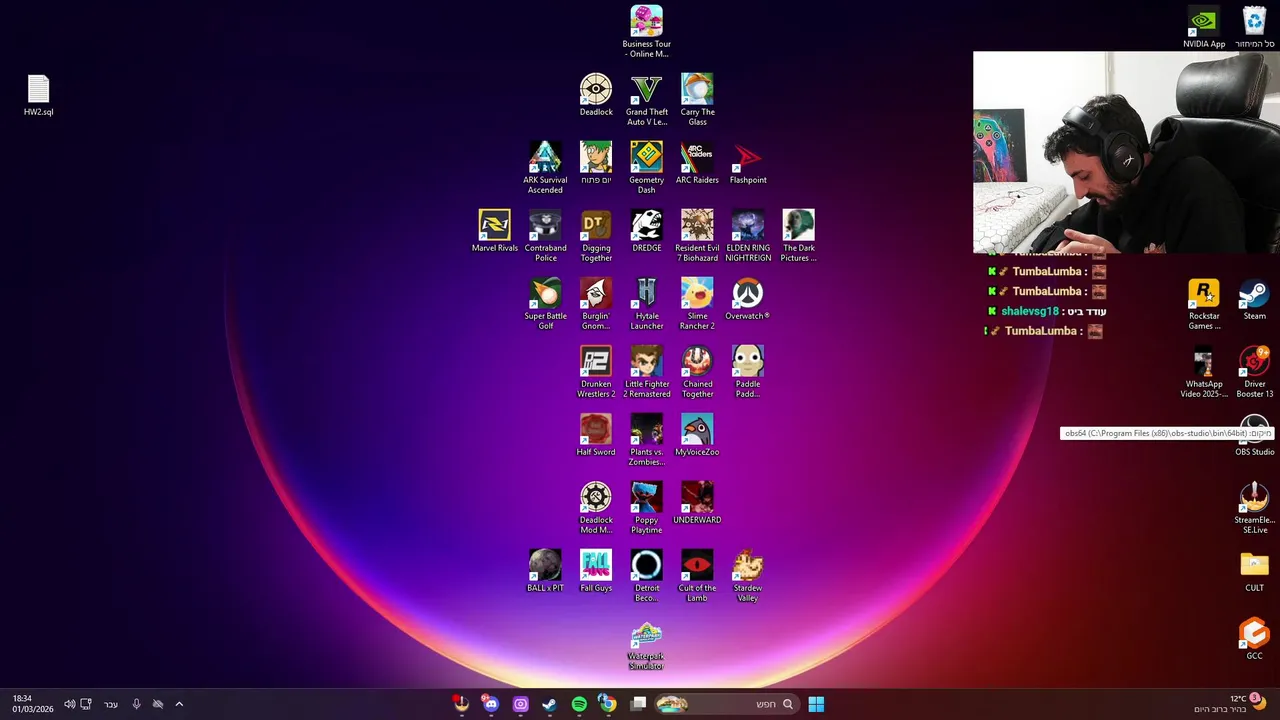
Task: Open Google Chrome from the taskbar
Action: (x=608, y=704)
